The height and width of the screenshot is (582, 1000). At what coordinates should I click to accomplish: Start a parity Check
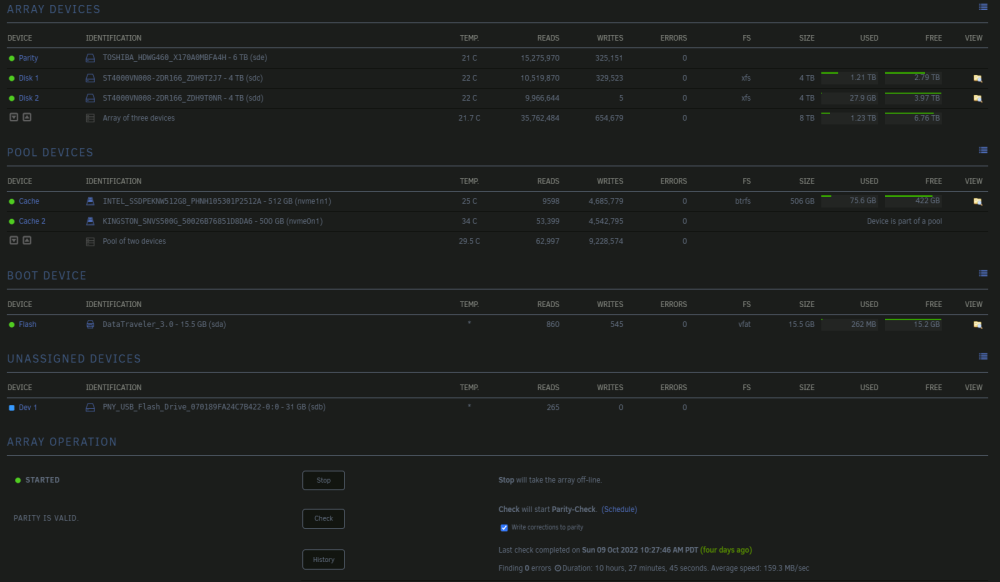point(323,519)
